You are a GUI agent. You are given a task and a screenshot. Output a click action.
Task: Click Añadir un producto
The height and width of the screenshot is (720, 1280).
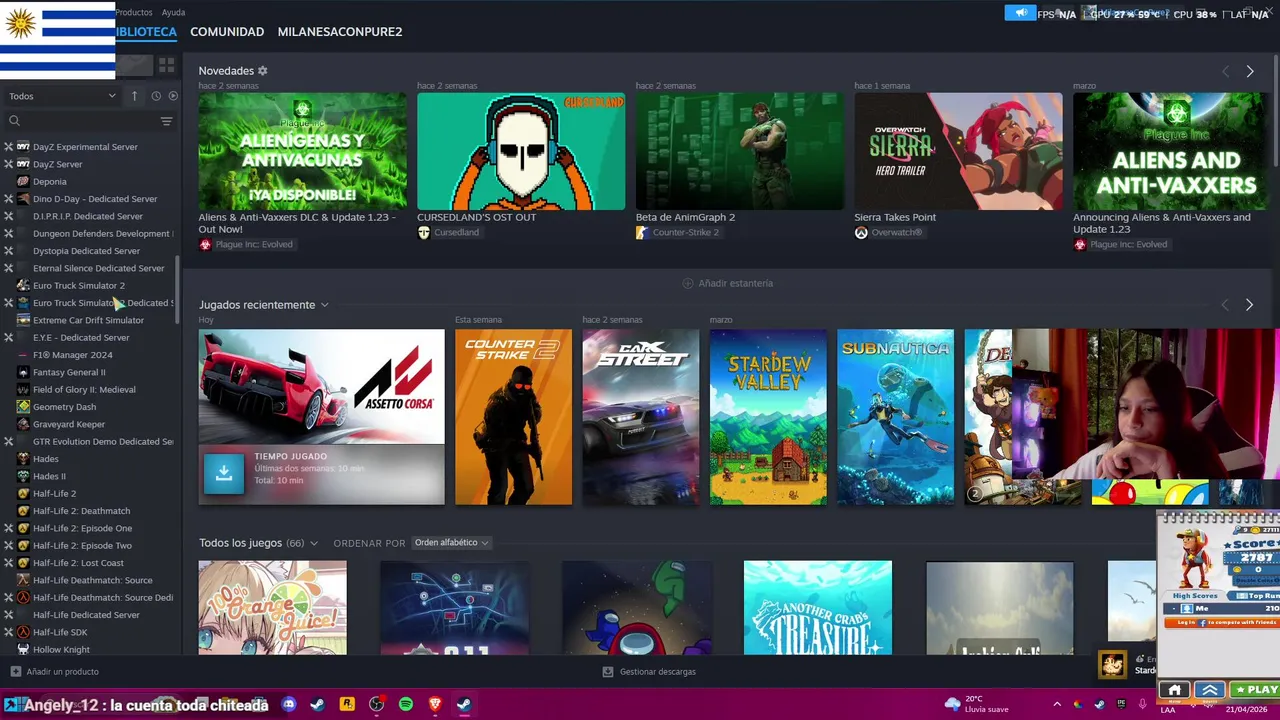pyautogui.click(x=55, y=672)
